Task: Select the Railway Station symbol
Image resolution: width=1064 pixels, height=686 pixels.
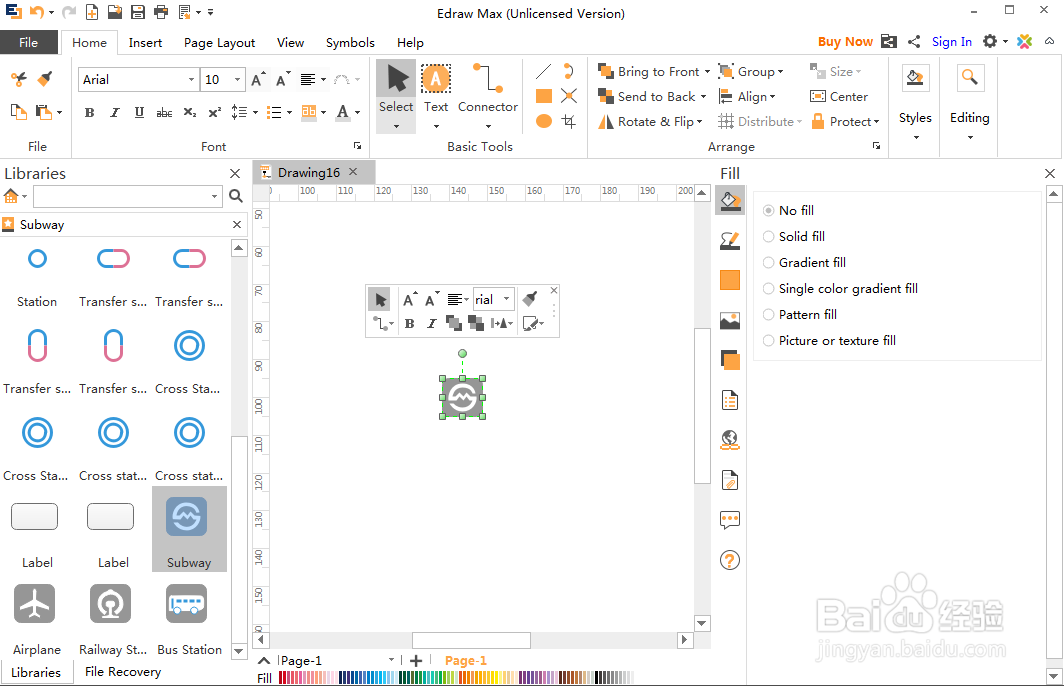Action: 113,620
